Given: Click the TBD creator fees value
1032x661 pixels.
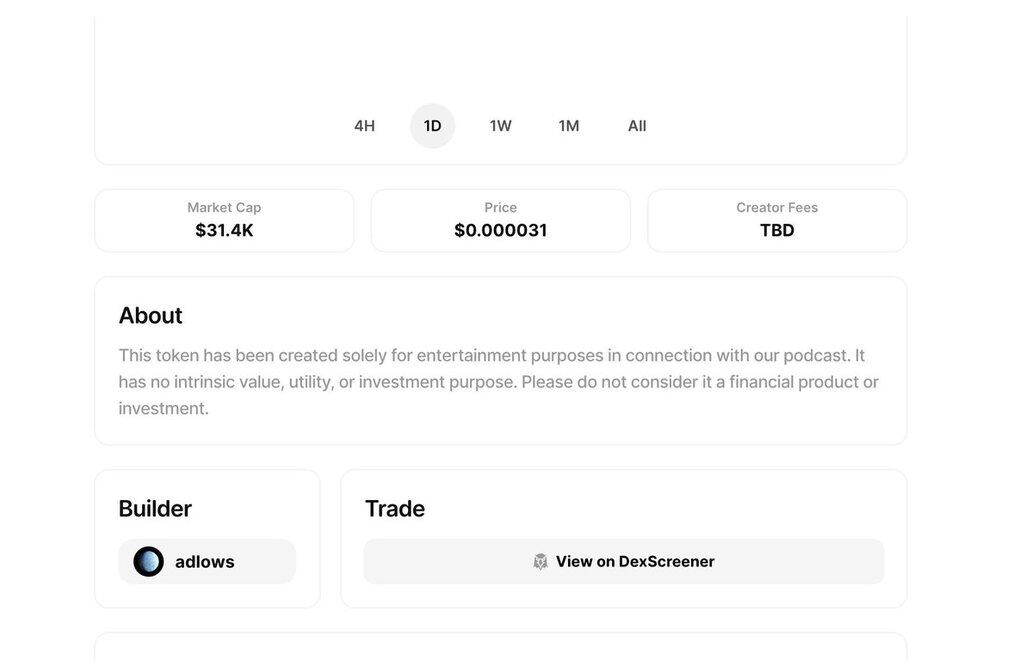Looking at the screenshot, I should pos(777,231).
